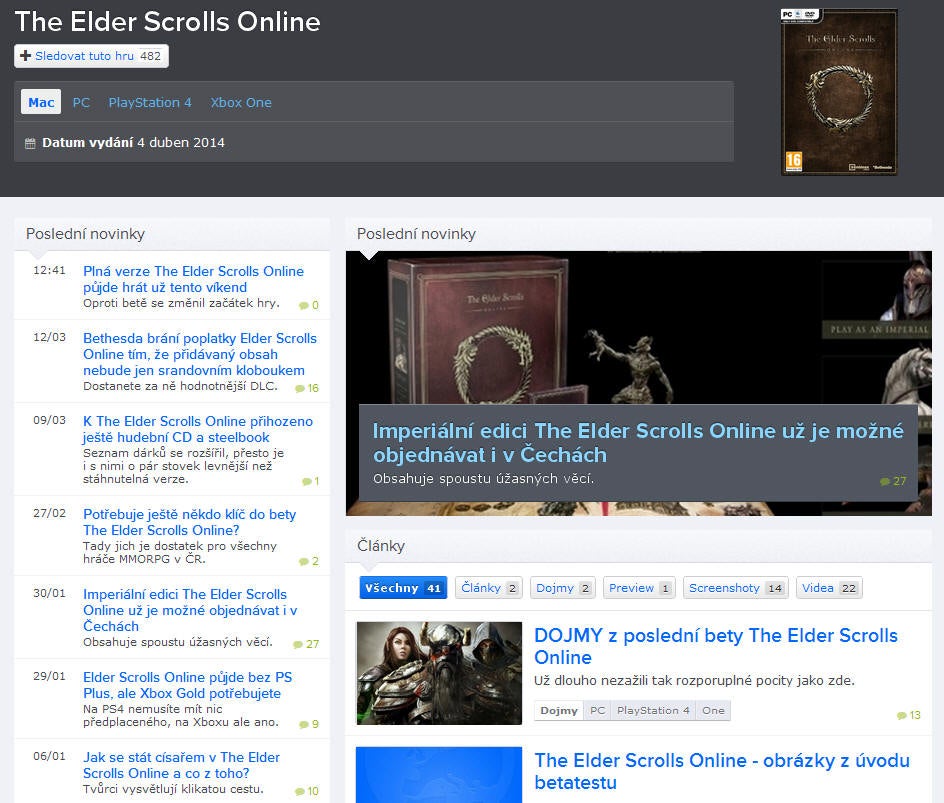Filter articles by Dojmy 2
This screenshot has width=944, height=803.
tap(563, 588)
